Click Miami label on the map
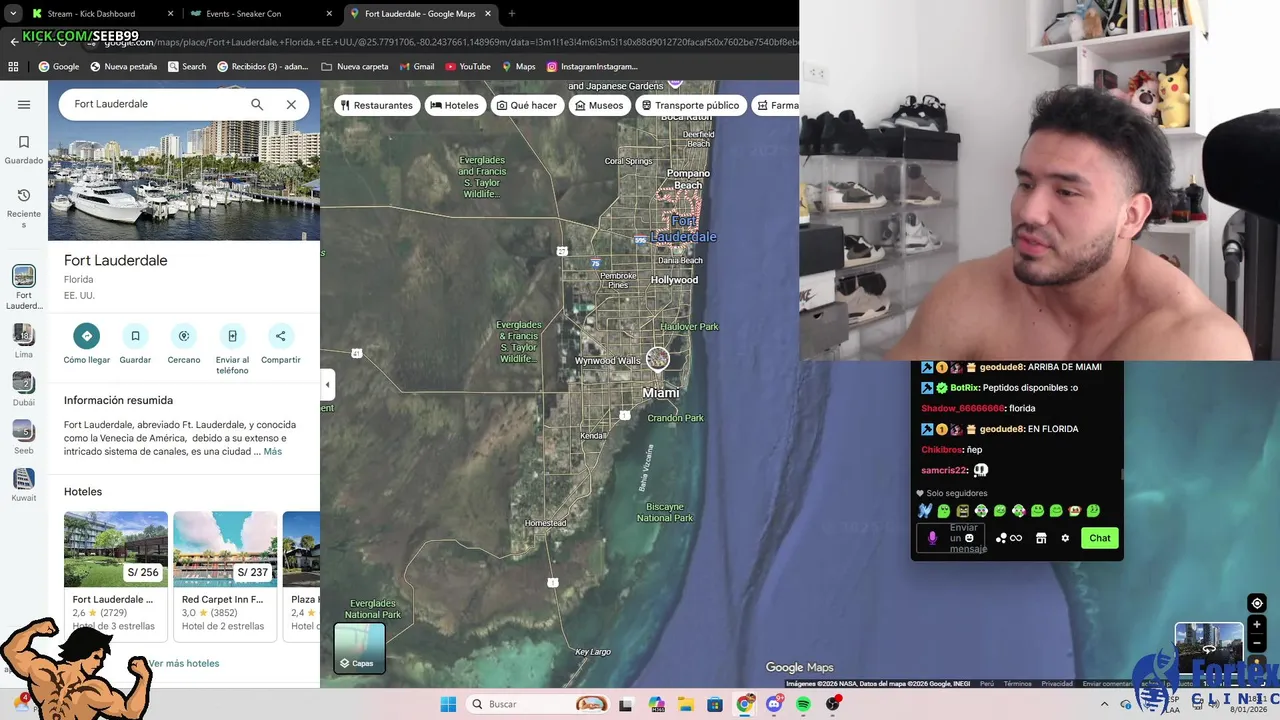 click(661, 393)
